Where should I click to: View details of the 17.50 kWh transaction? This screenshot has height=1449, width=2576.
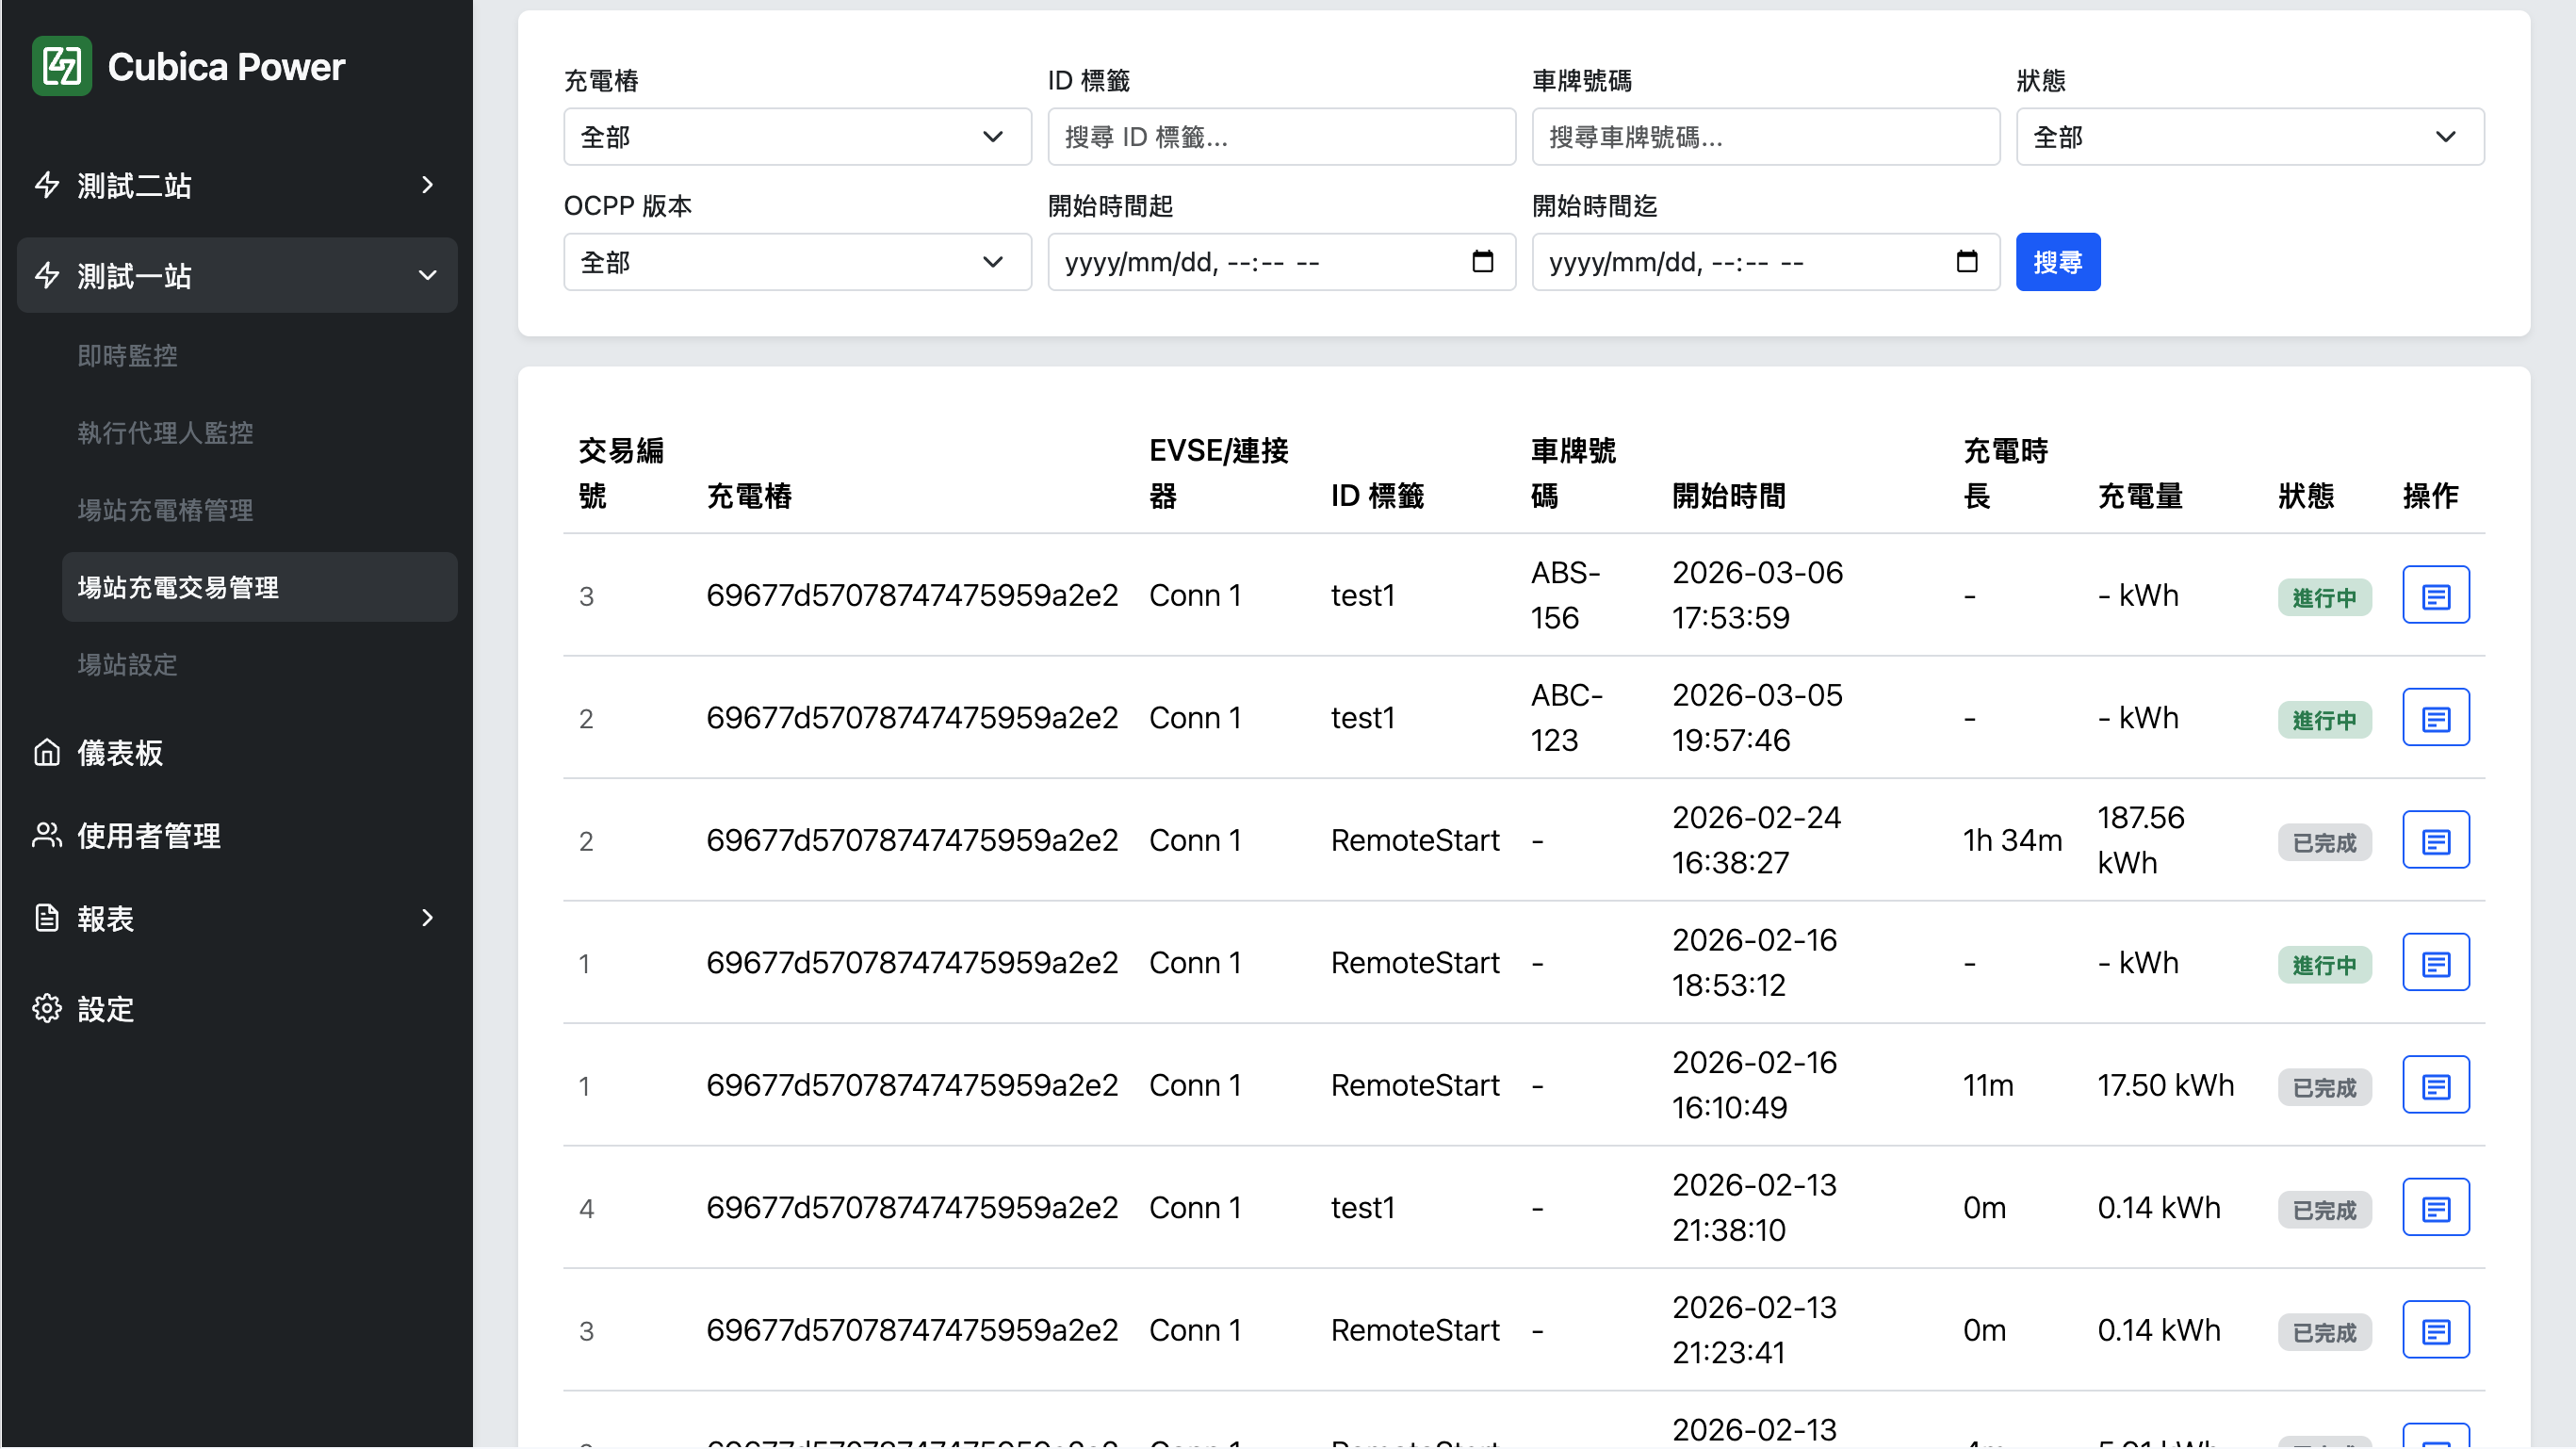pyautogui.click(x=2435, y=1086)
